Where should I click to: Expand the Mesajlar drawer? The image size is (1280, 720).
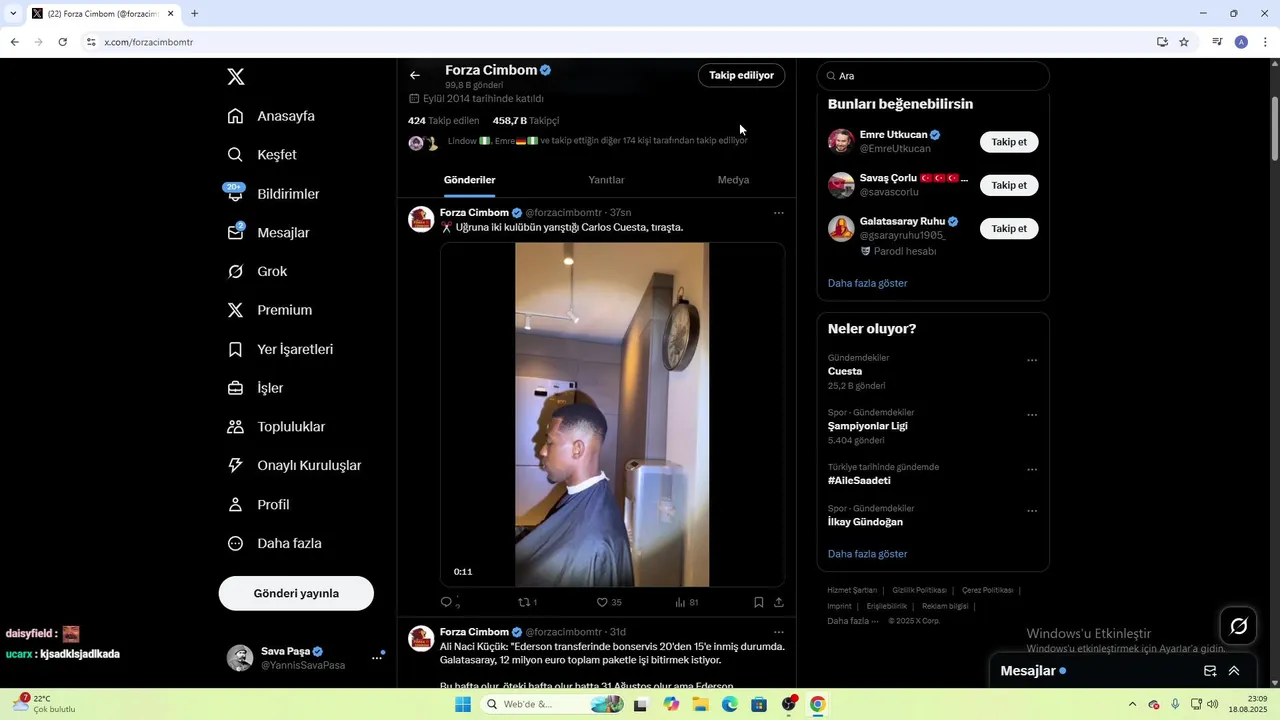tap(1234, 671)
